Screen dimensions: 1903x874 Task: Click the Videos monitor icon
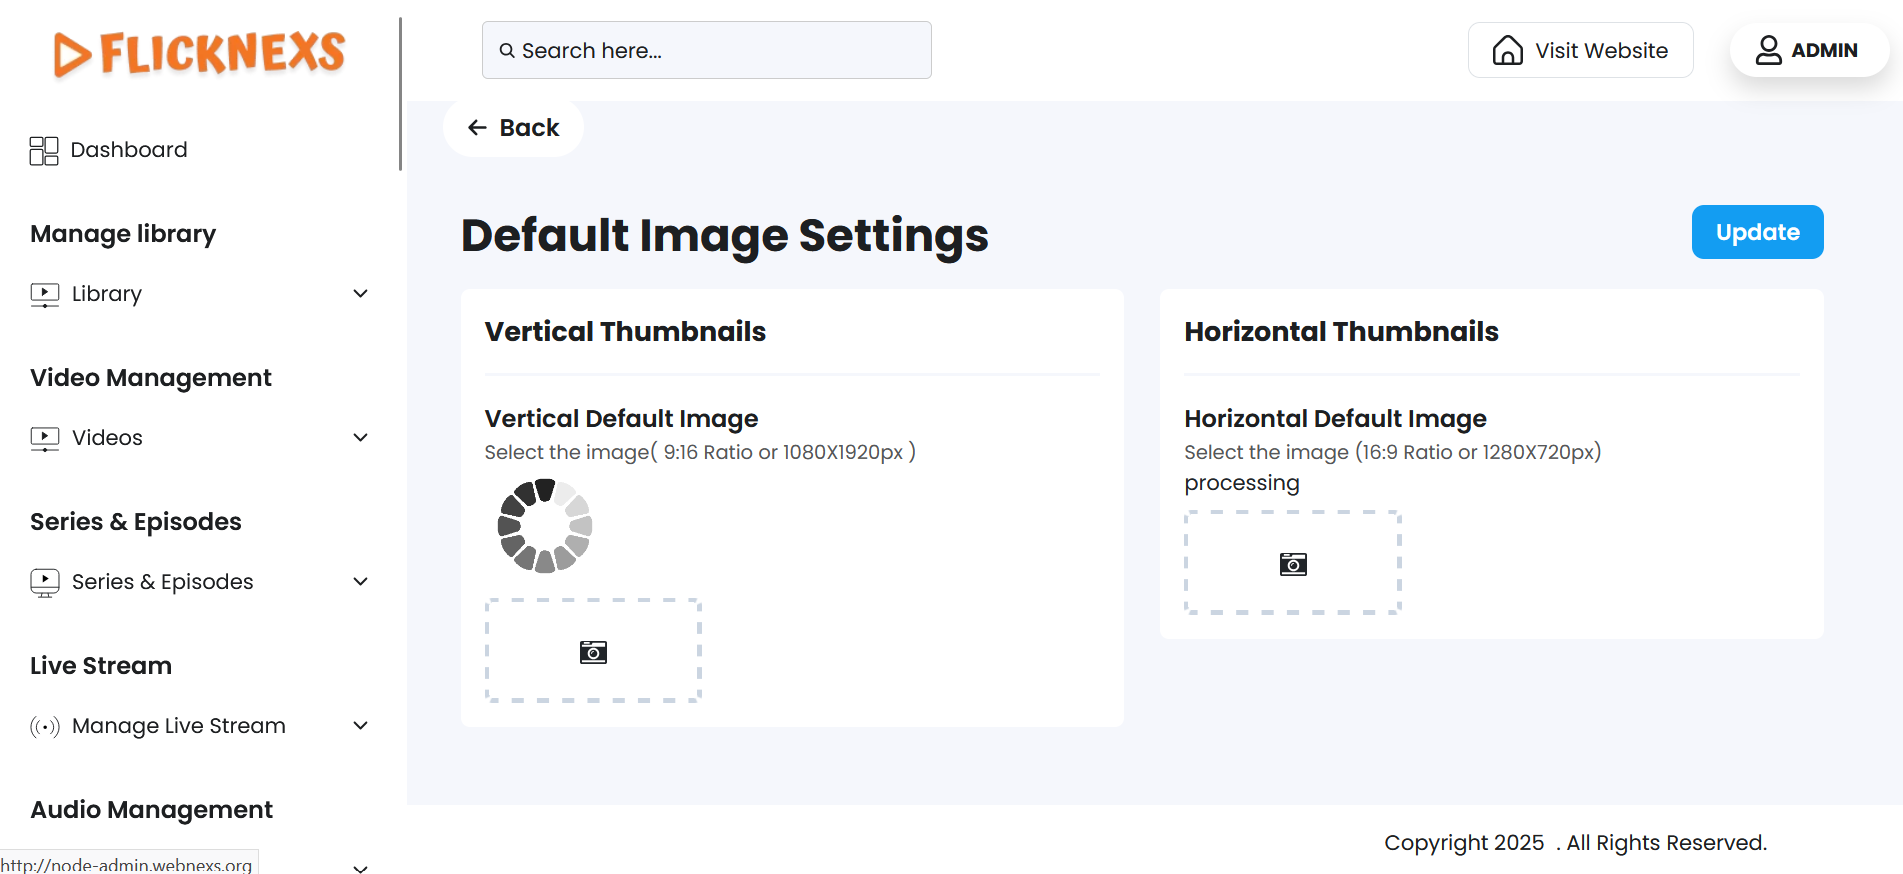(45, 438)
